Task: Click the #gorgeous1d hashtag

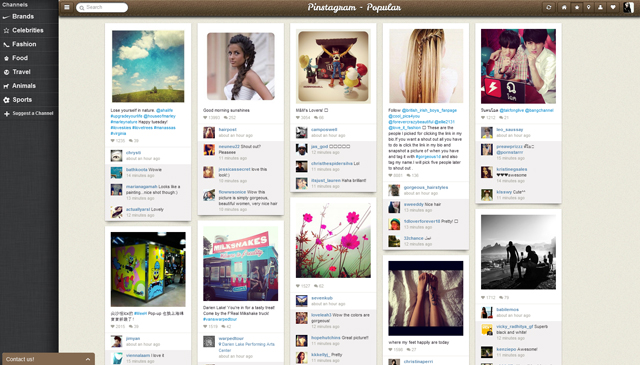Action: pos(428,156)
